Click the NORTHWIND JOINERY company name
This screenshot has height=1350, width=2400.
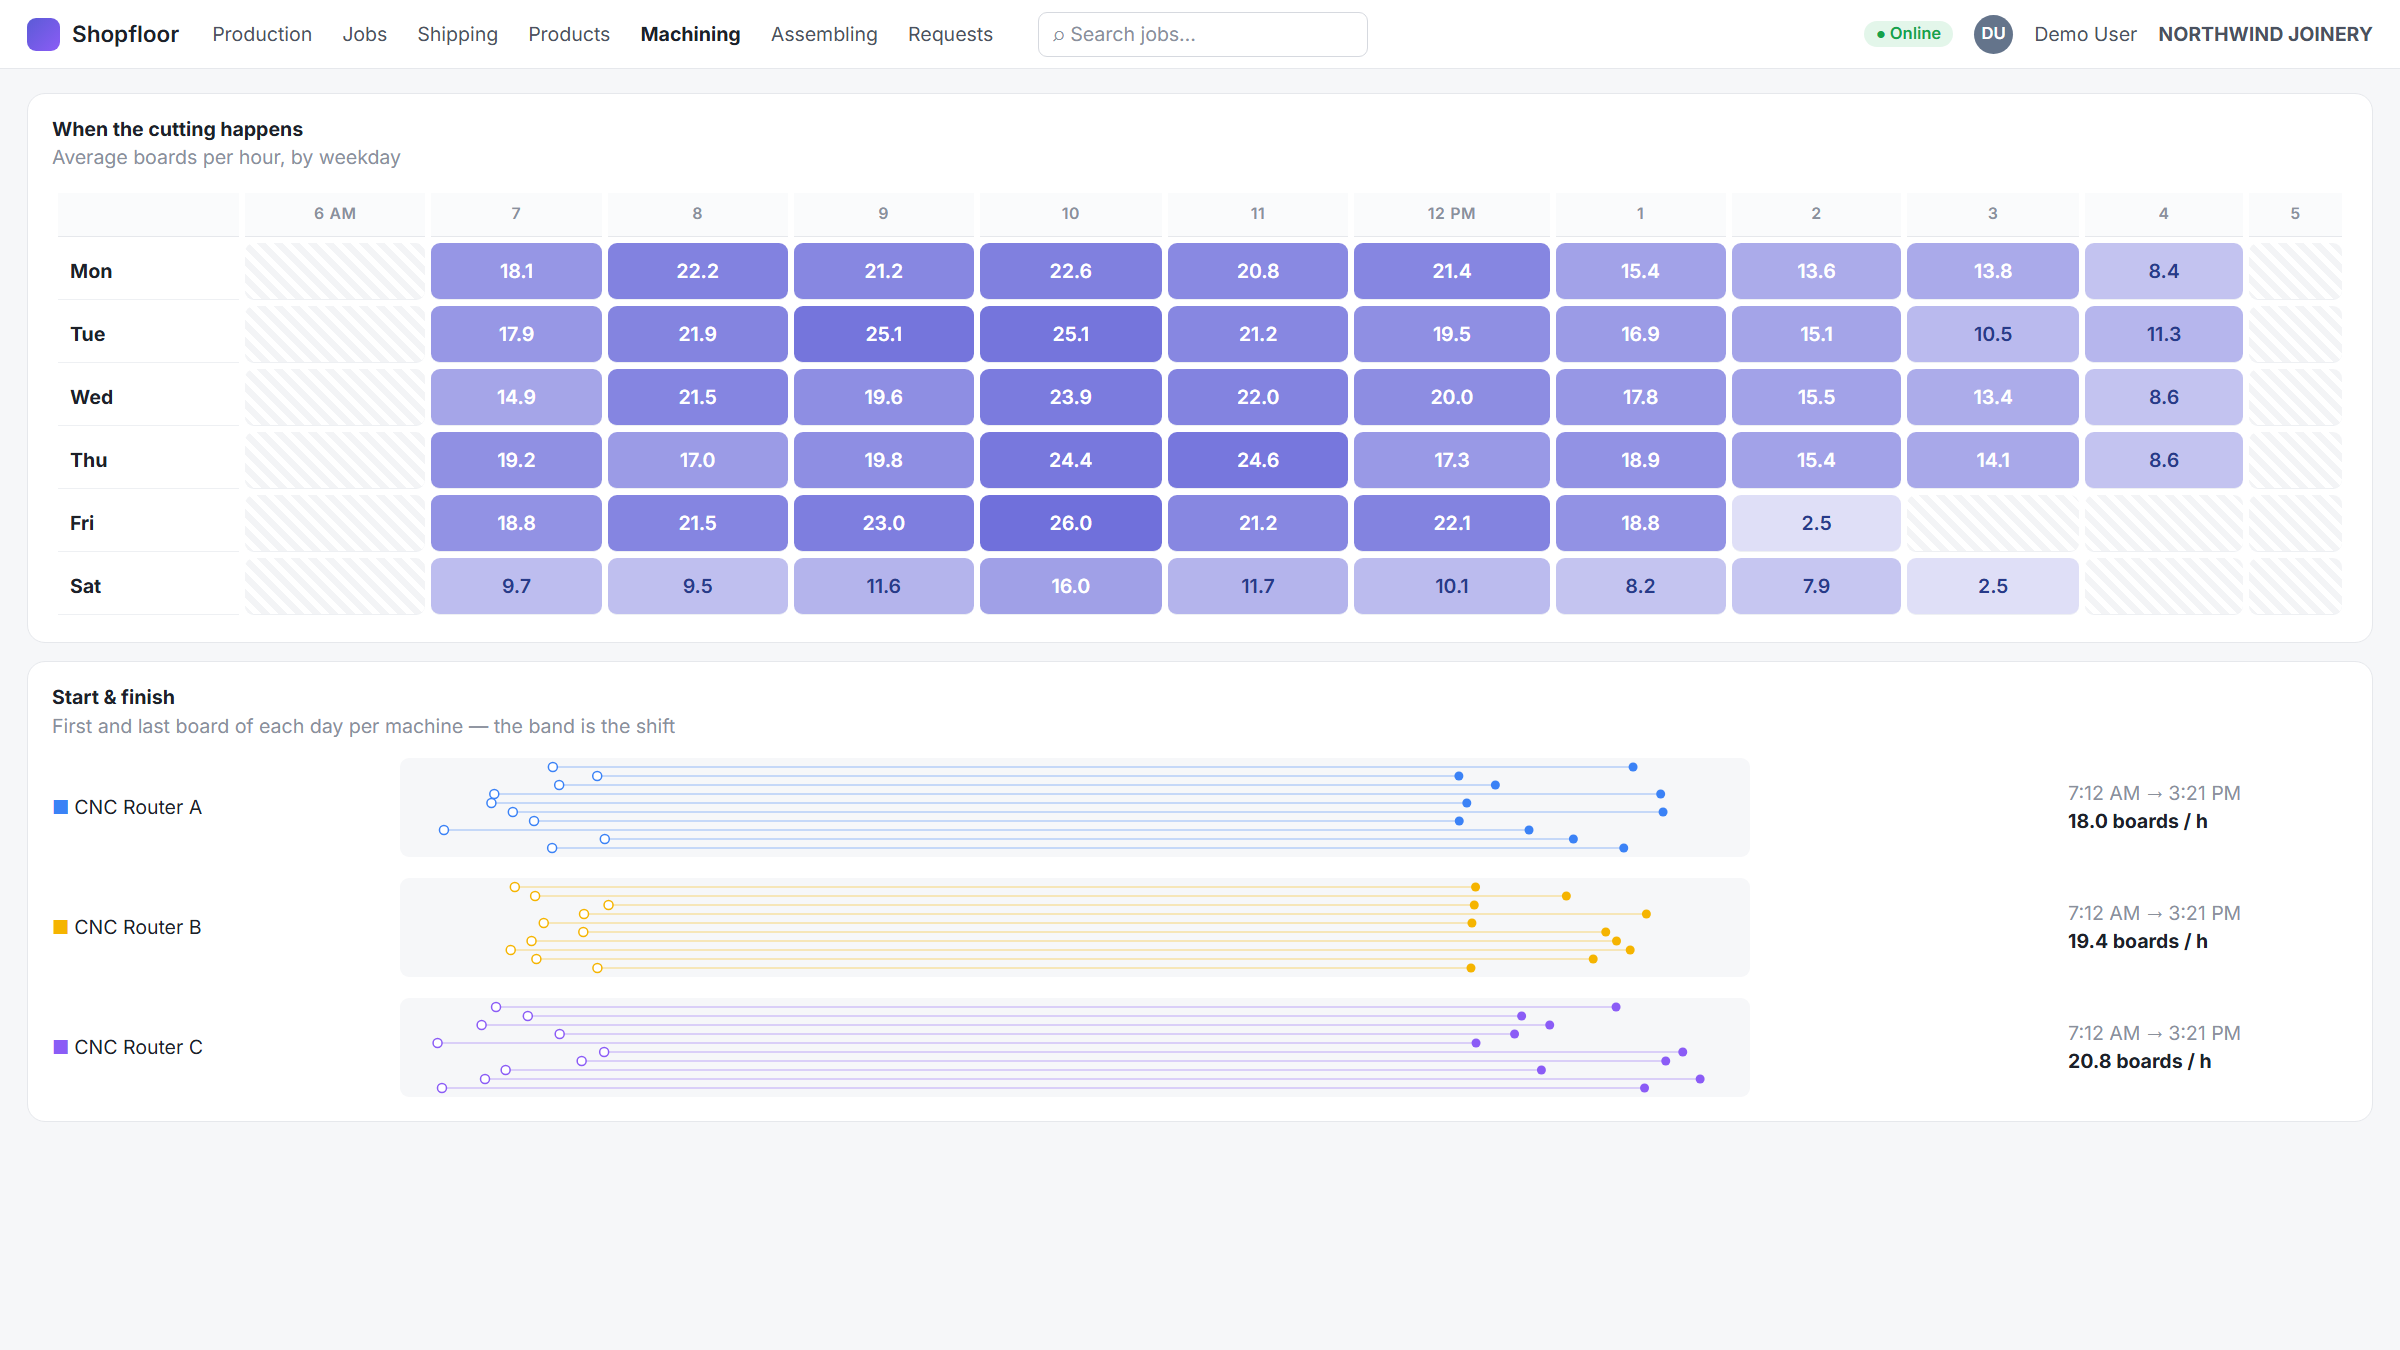(2265, 34)
